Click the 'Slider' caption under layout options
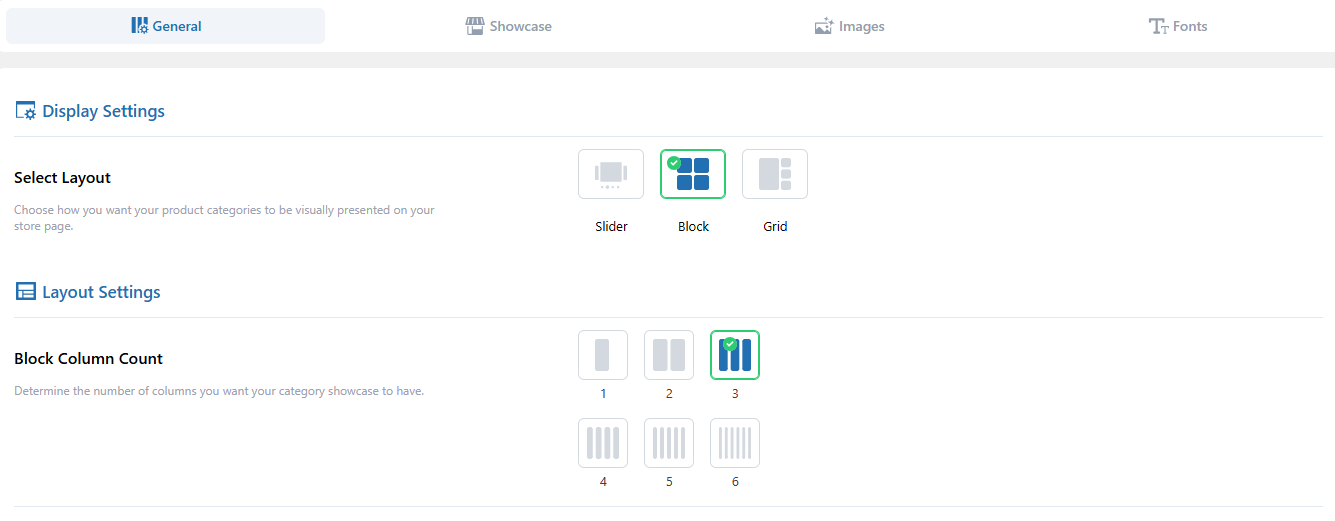Screen dimensions: 1335x521 611,227
